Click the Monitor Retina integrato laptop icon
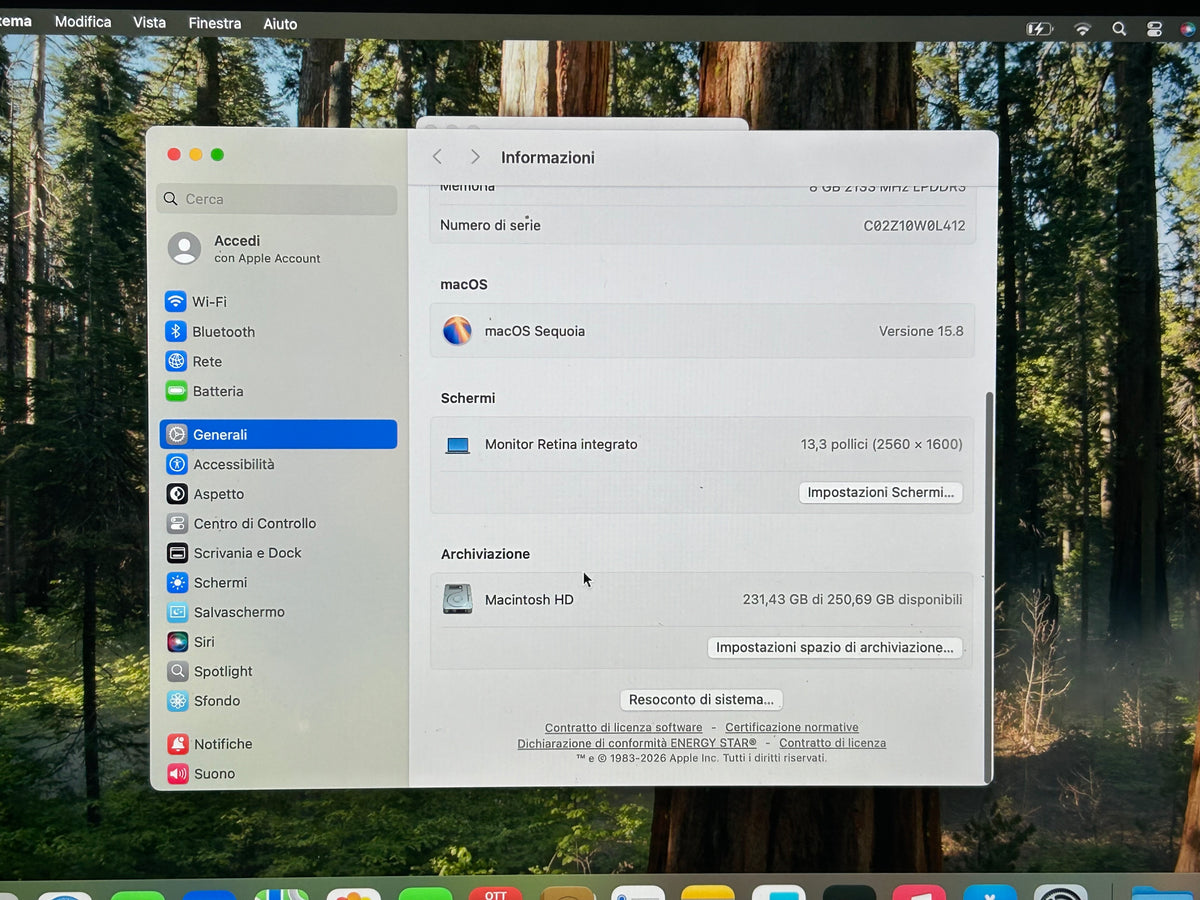Image resolution: width=1200 pixels, height=900 pixels. 457,445
